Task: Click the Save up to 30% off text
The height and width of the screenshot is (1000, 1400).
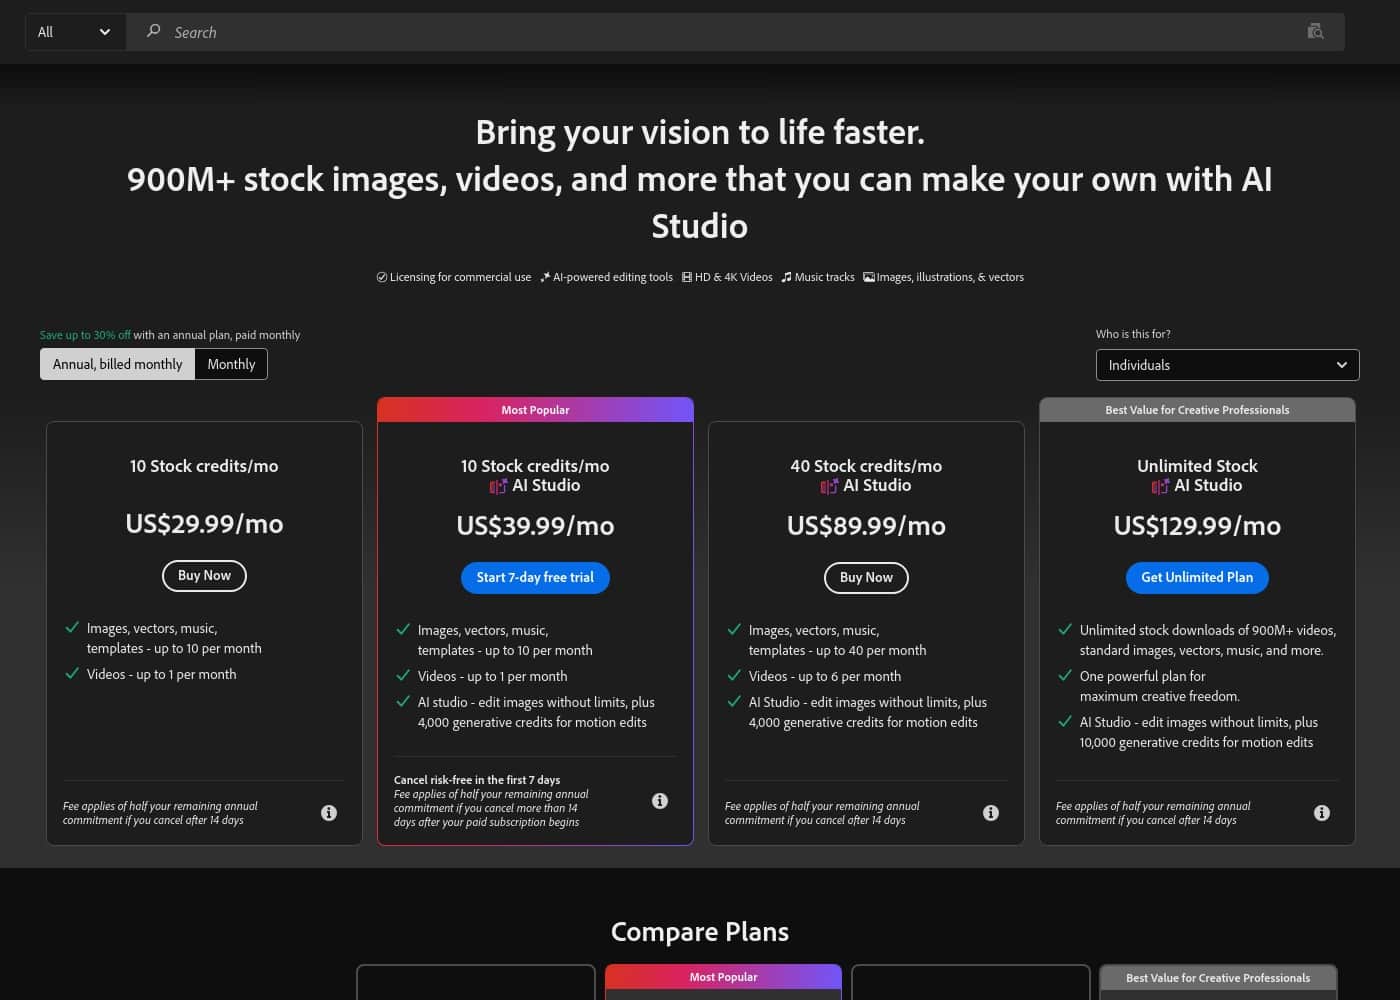Action: 85,335
